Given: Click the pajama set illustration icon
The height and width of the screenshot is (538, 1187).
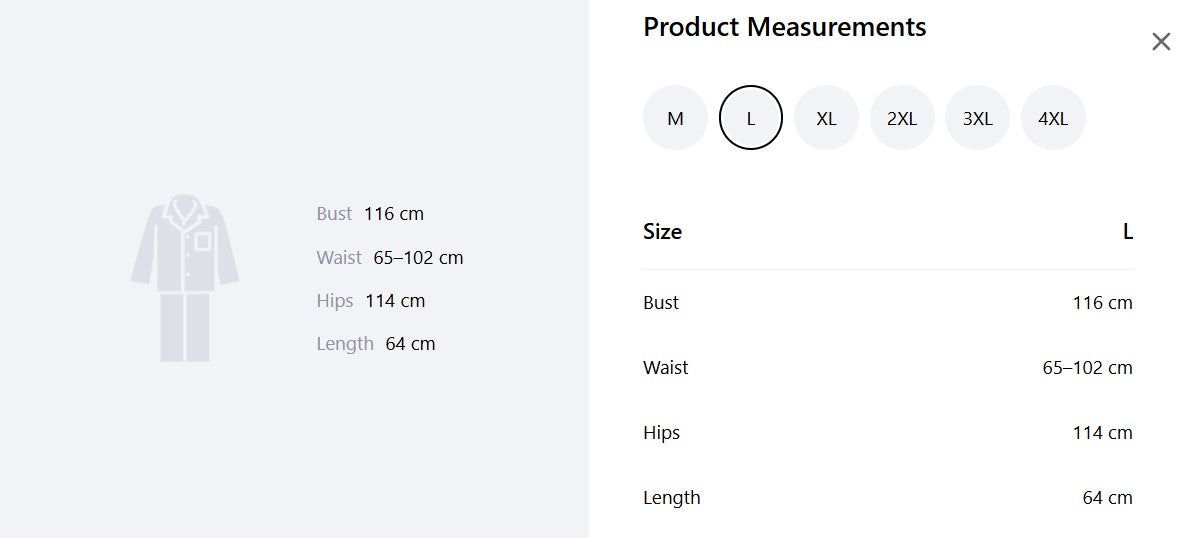Looking at the screenshot, I should click(185, 278).
